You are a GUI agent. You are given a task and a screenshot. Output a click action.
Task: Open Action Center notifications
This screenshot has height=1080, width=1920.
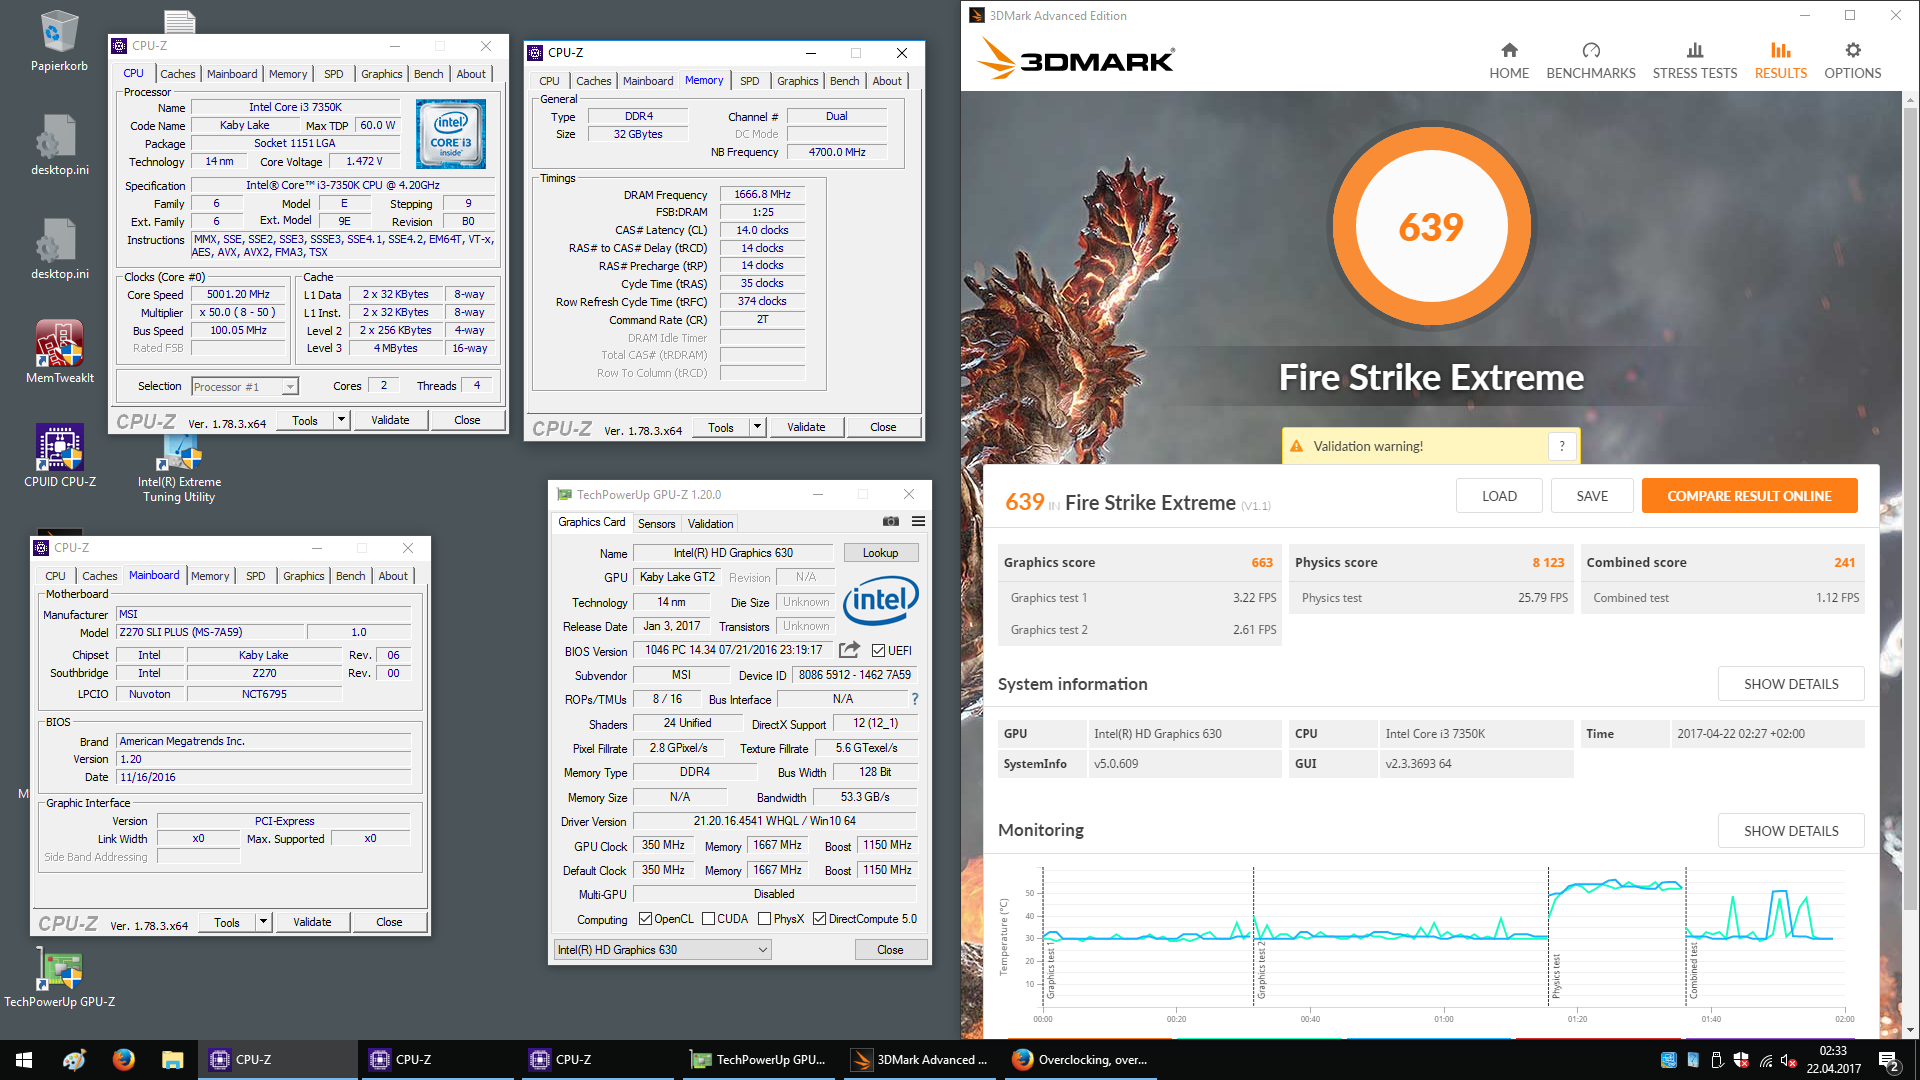pyautogui.click(x=1889, y=1060)
